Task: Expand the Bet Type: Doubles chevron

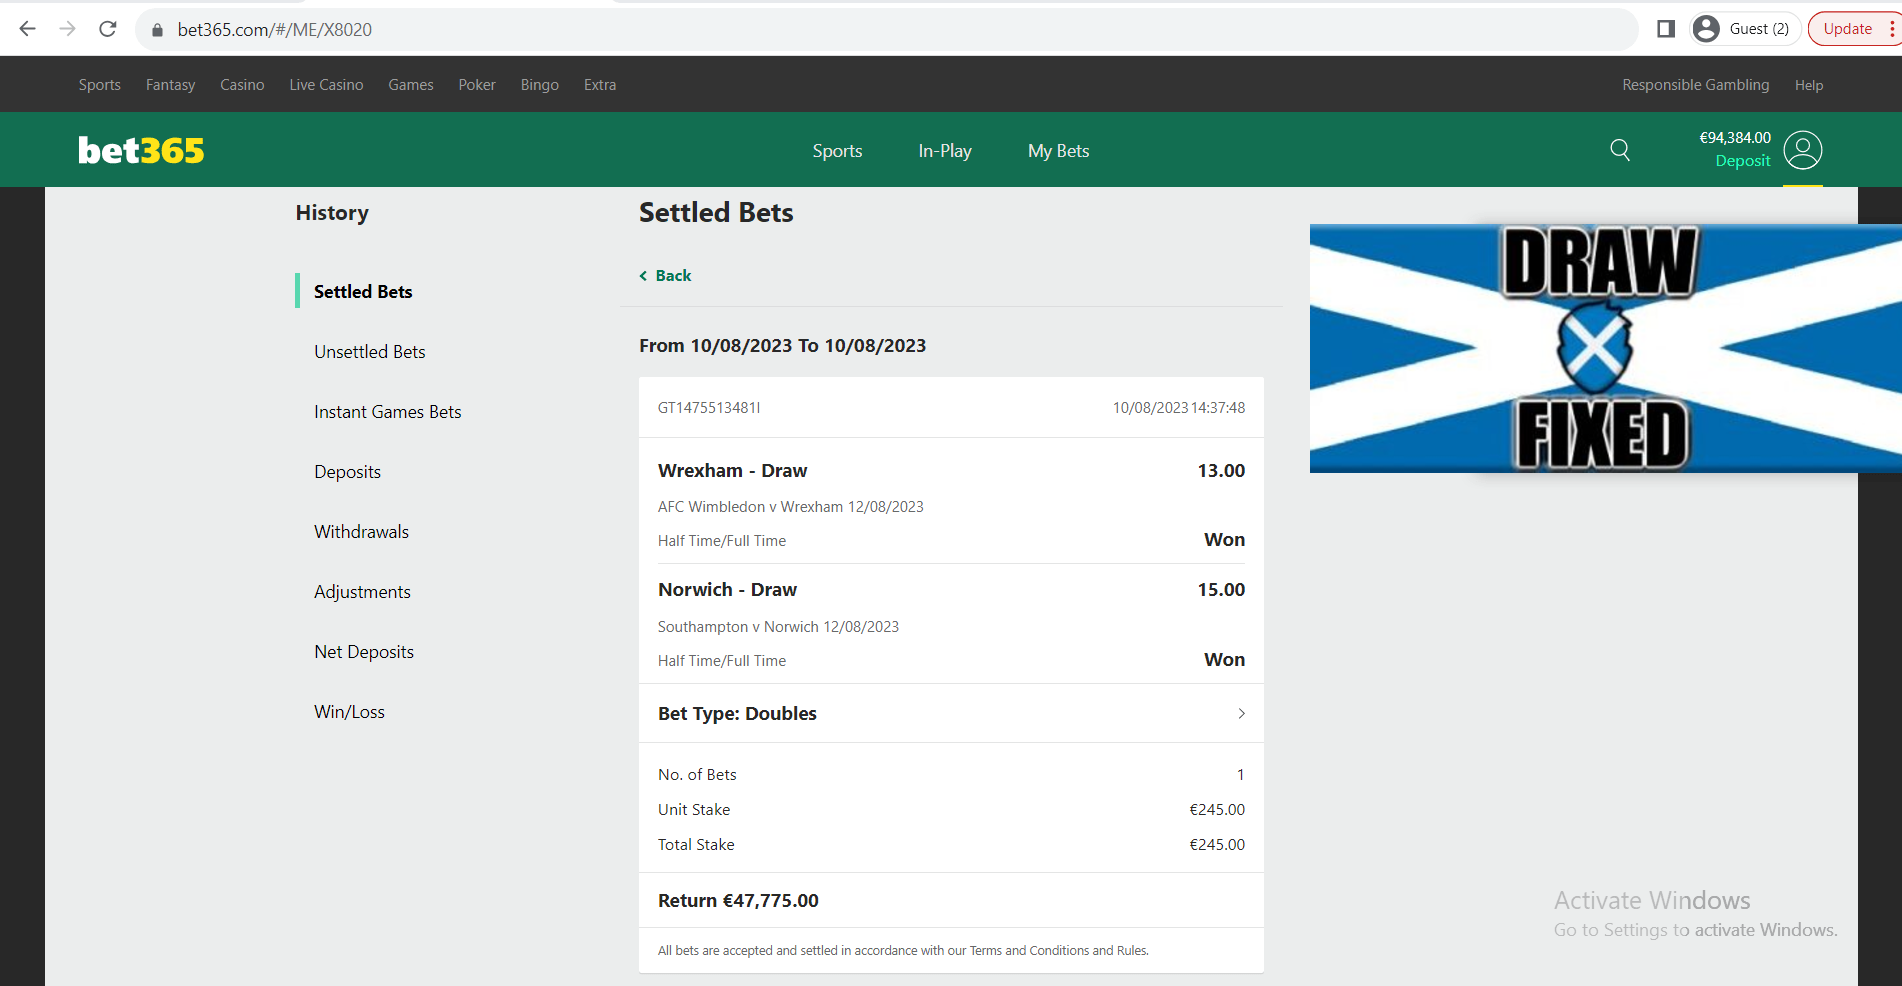Action: pyautogui.click(x=1241, y=713)
